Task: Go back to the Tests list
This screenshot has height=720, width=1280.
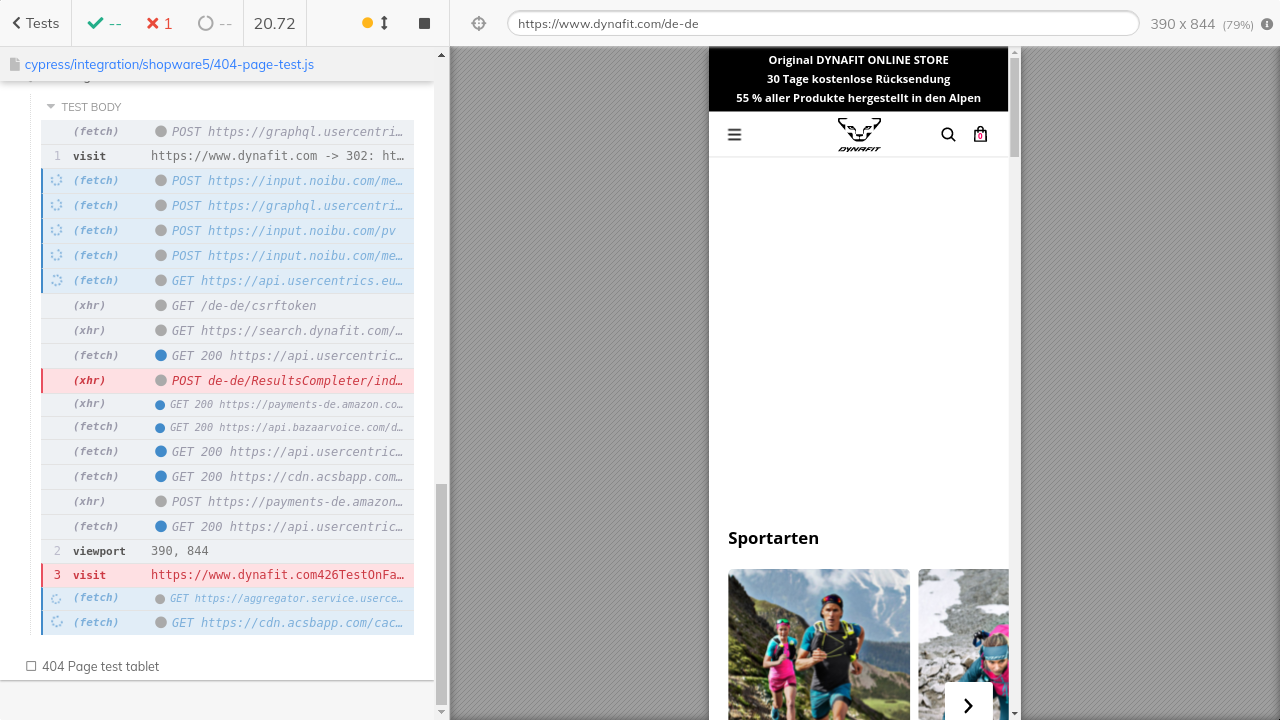Action: point(36,23)
